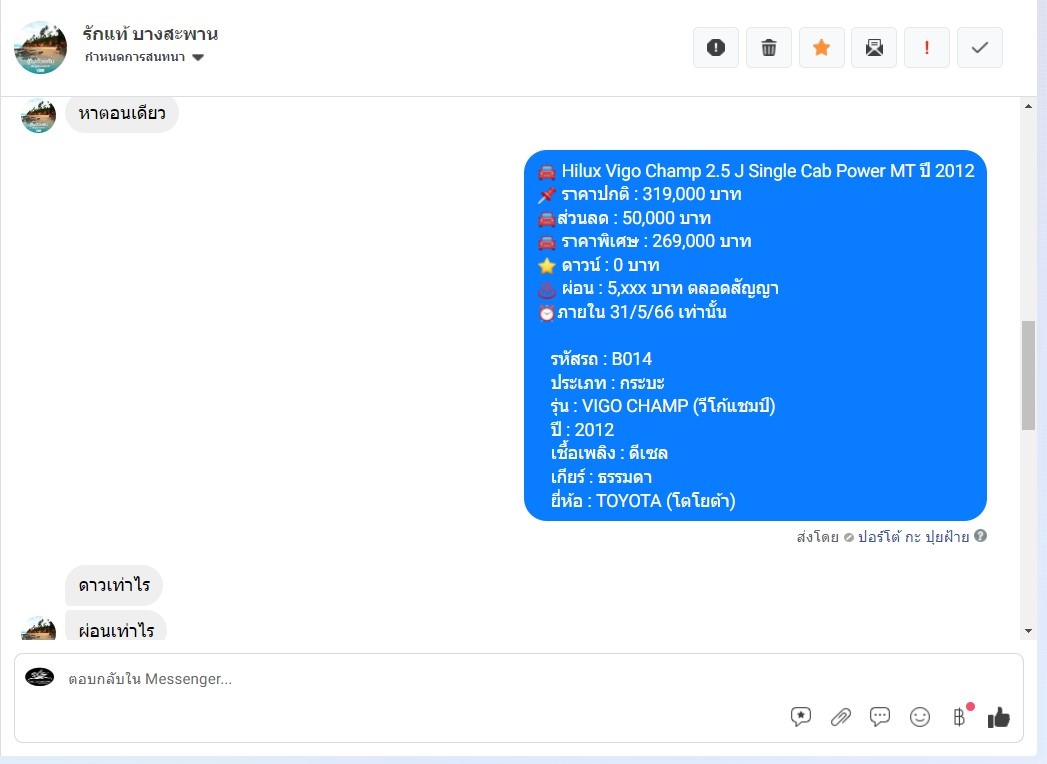Flag conversation as priority with red exclamation

tap(927, 47)
